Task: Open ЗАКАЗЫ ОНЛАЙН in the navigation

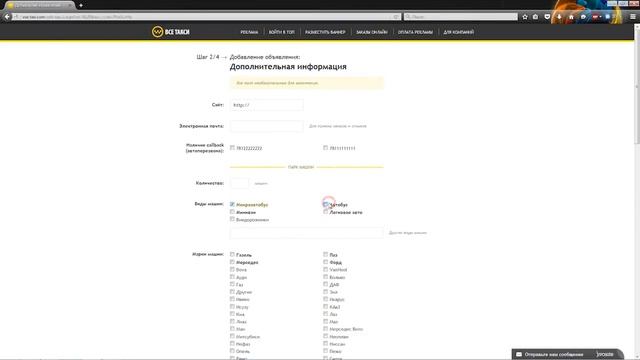Action: click(x=371, y=32)
